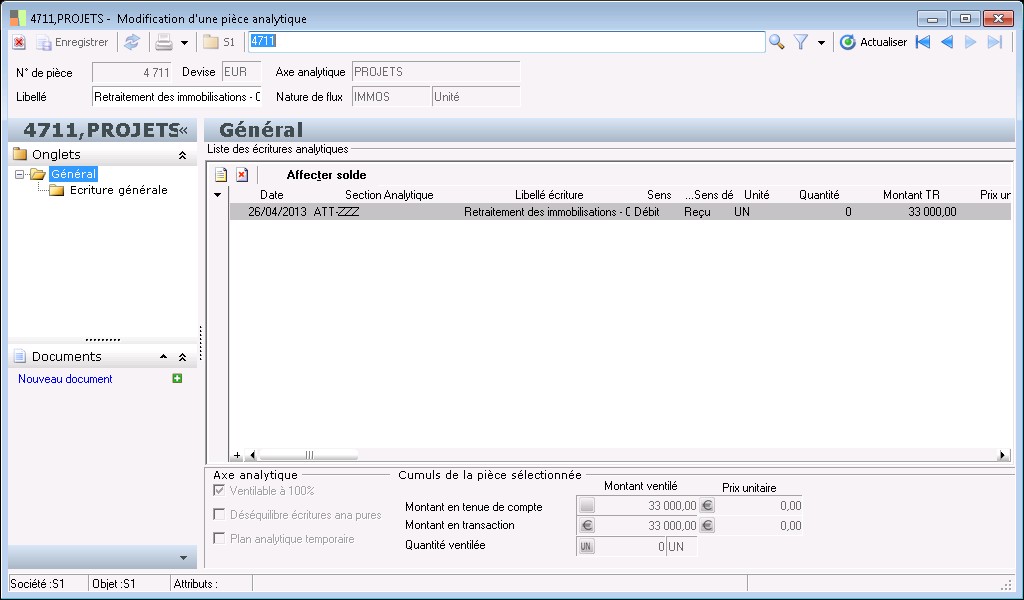Collapse the Onglets panel

click(x=182, y=155)
